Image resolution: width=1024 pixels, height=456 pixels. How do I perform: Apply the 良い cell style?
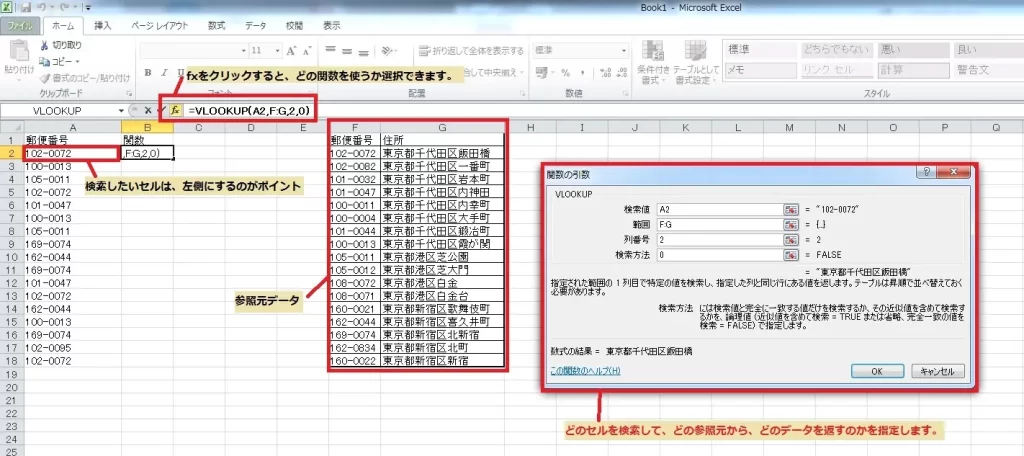pyautogui.click(x=989, y=50)
